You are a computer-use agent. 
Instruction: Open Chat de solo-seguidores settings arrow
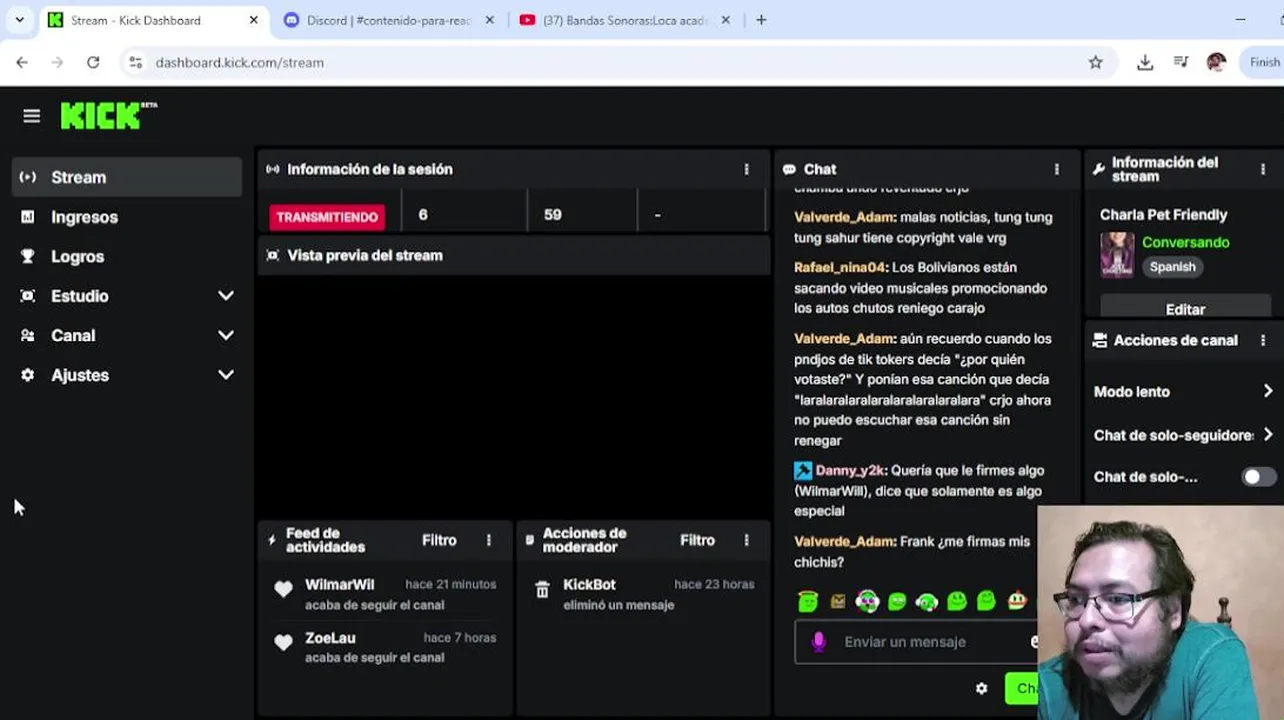(1268, 435)
